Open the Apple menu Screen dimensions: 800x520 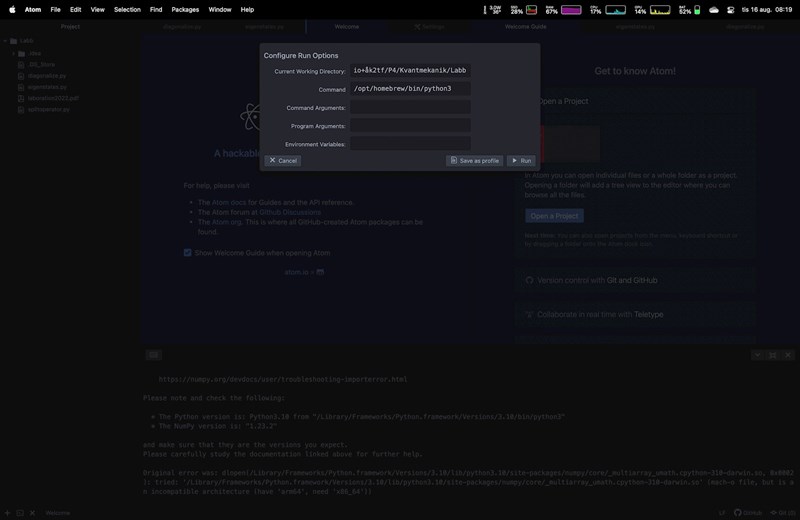click(12, 9)
